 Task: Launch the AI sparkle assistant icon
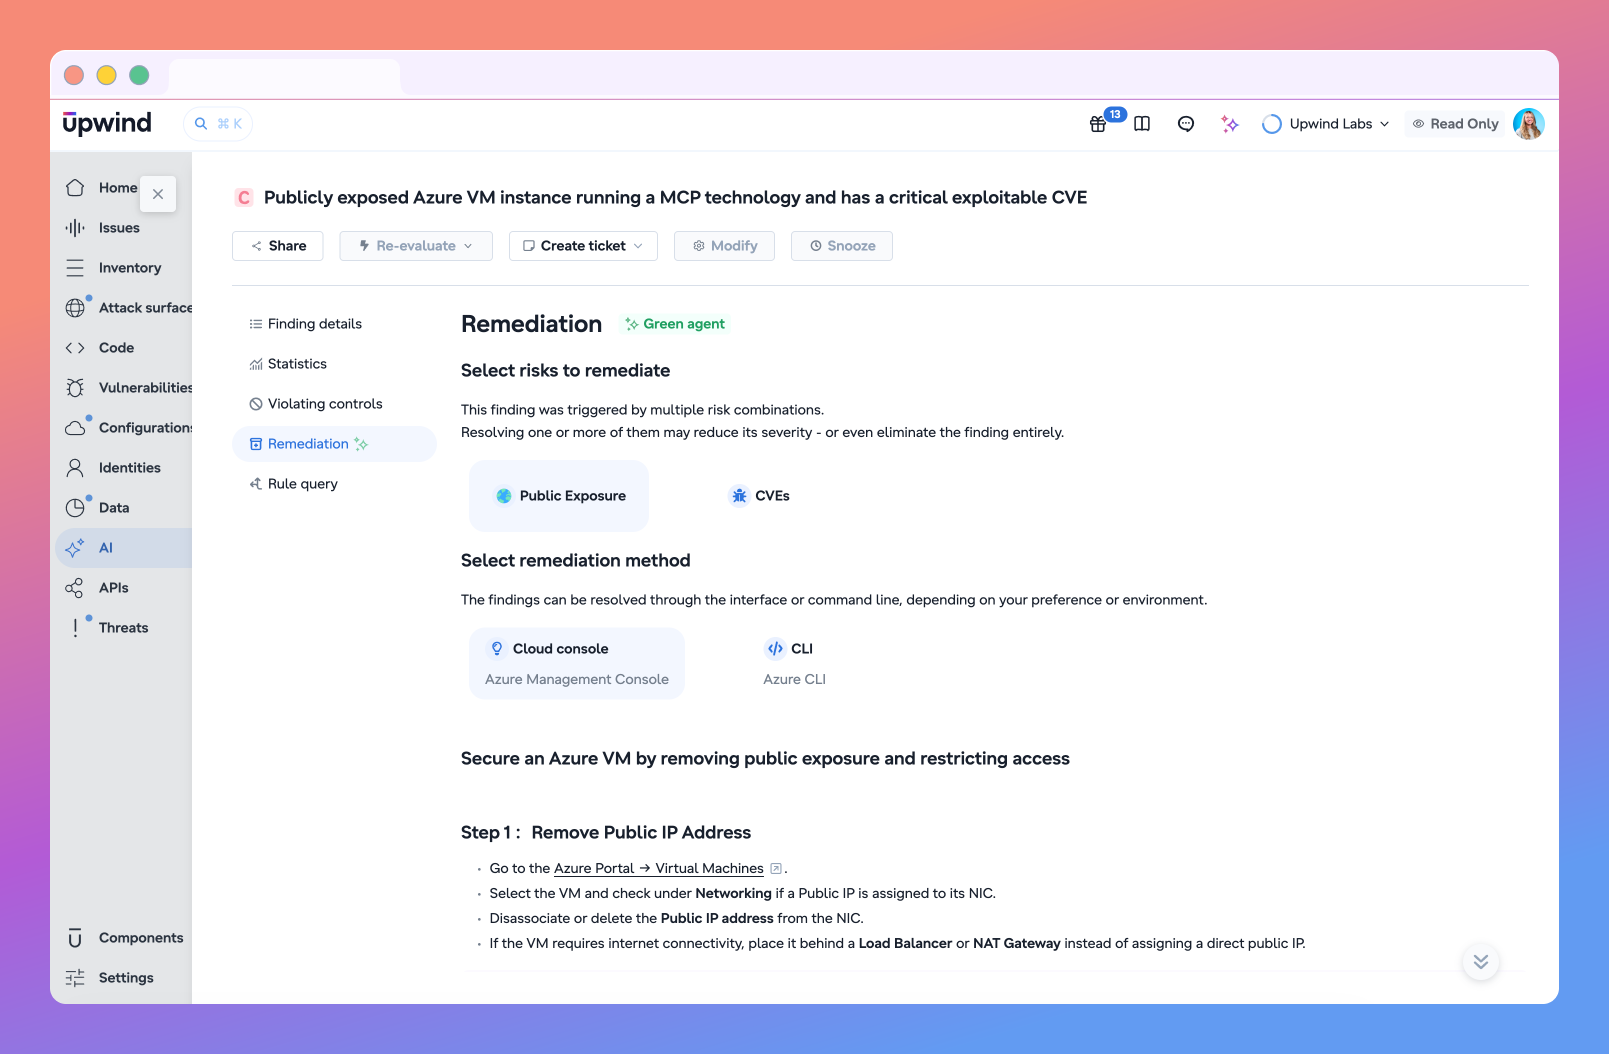[1230, 124]
